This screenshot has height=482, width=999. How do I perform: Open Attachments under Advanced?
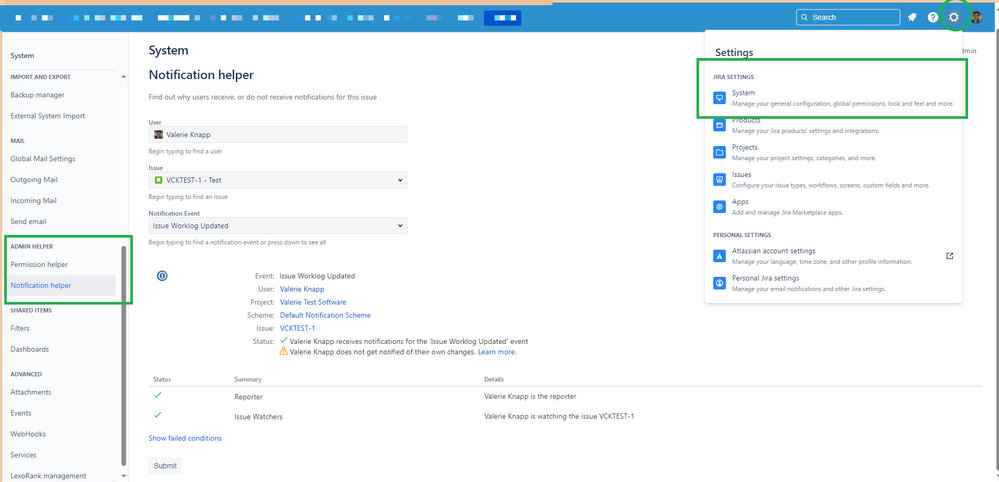(31, 392)
